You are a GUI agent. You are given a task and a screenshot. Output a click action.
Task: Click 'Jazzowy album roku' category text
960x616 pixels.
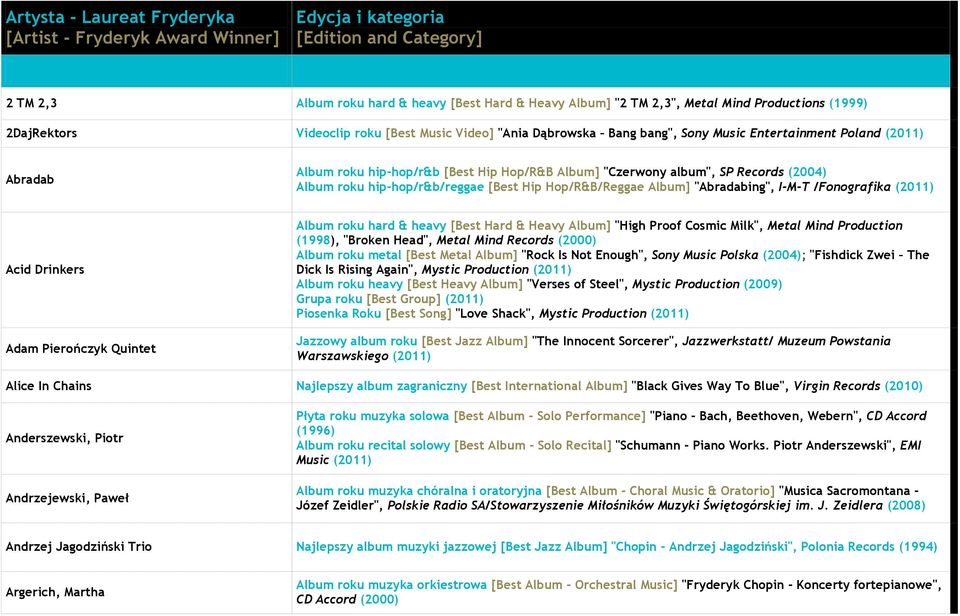click(356, 341)
